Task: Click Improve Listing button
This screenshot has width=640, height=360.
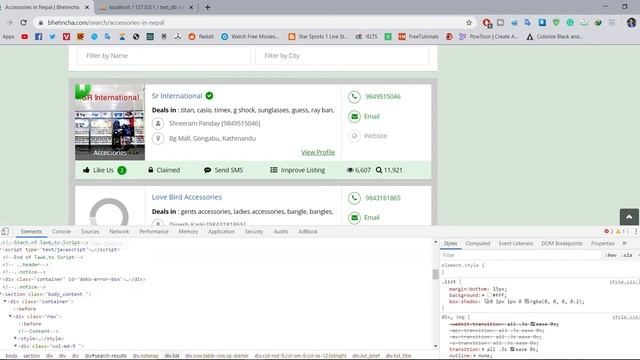Action: (298, 170)
